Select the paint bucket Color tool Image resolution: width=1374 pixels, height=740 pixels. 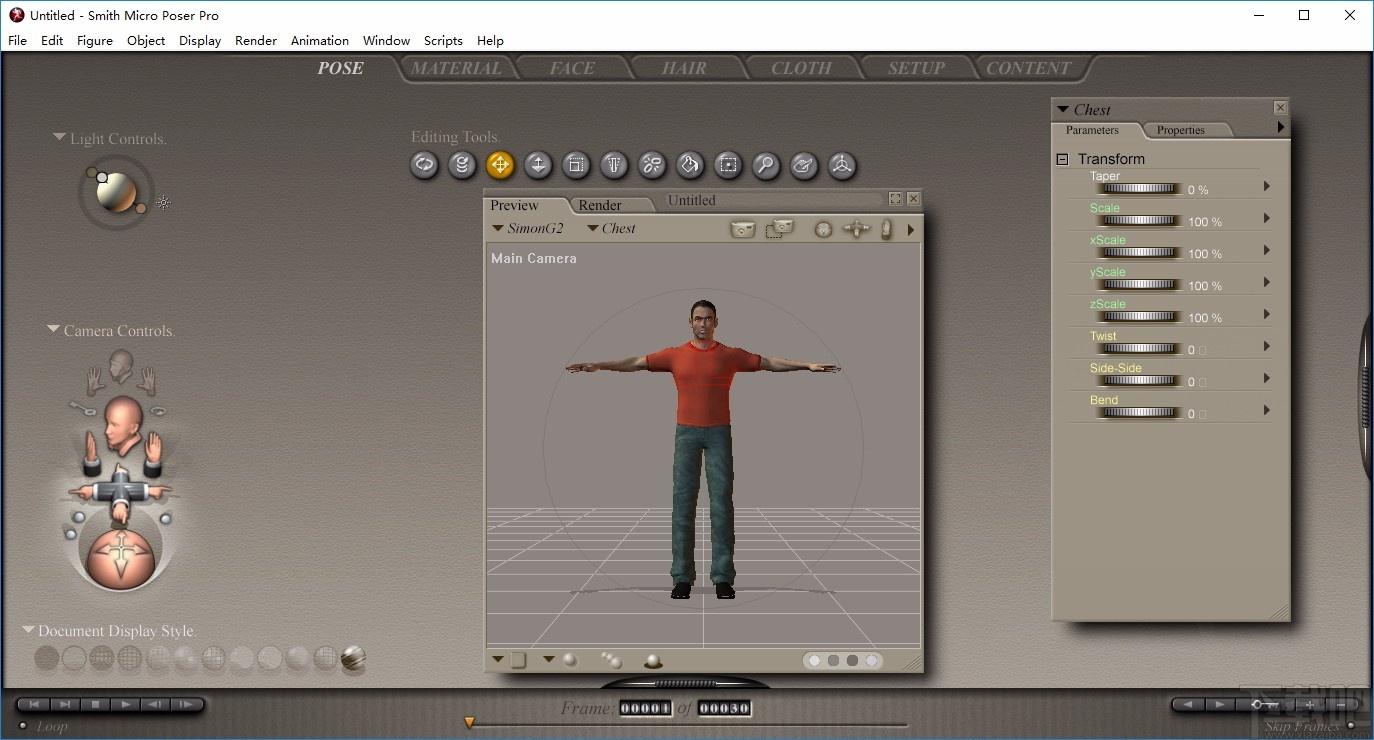690,165
